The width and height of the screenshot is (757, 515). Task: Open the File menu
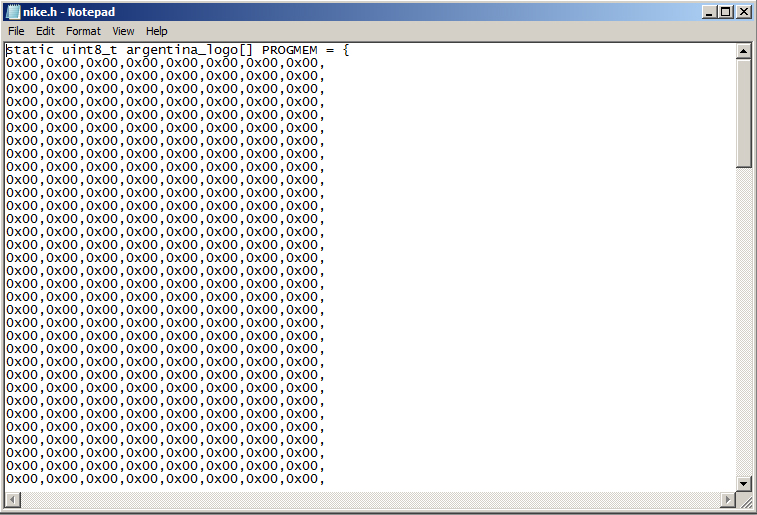tap(16, 31)
